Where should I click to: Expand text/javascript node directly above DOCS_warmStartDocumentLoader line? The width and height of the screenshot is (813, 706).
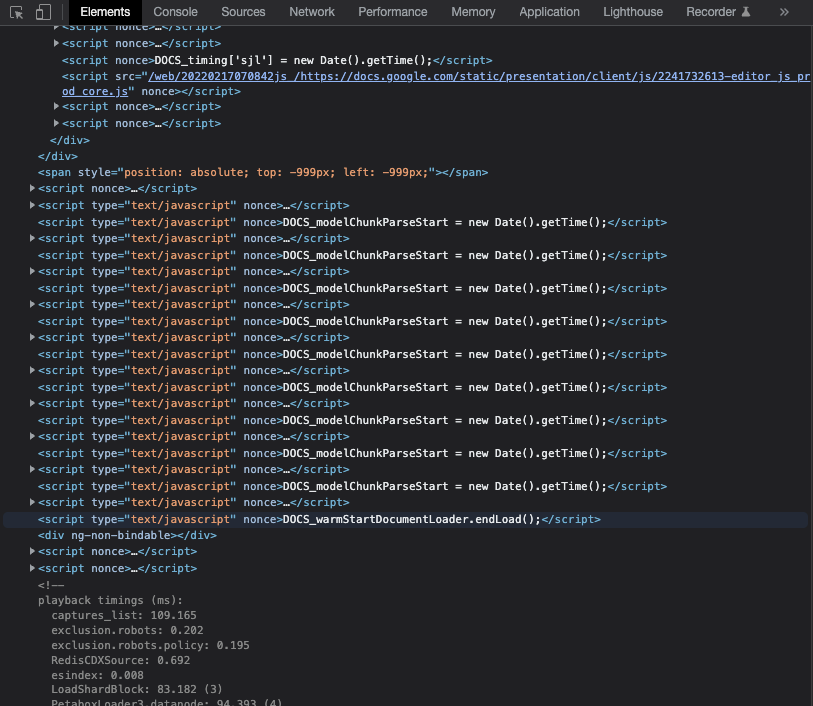[32, 502]
